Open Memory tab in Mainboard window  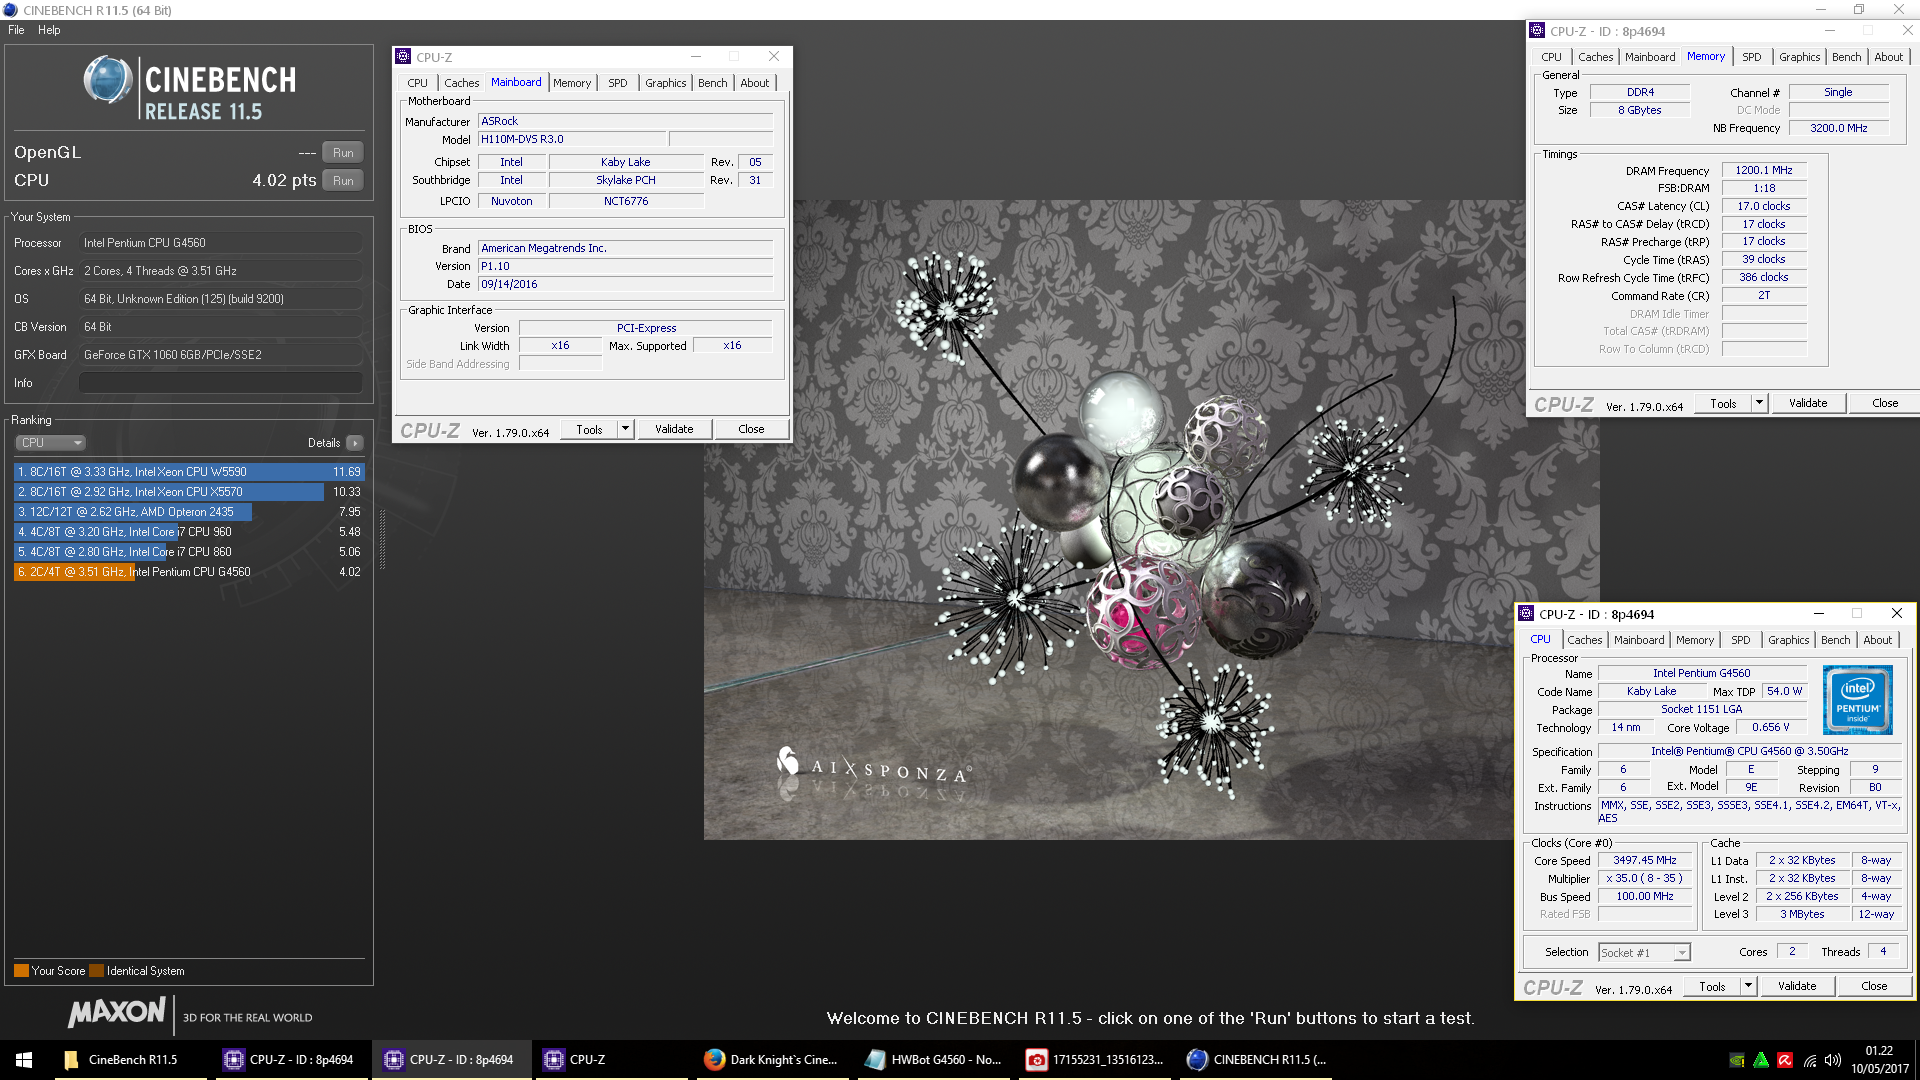click(x=572, y=83)
